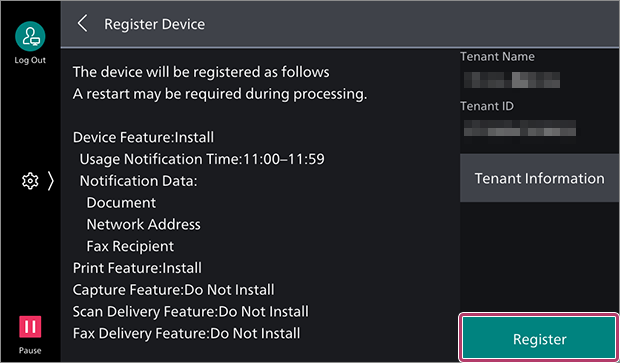This screenshot has height=363, width=620.
Task: Select the Fax Recipient notification entry
Action: [x=130, y=246]
